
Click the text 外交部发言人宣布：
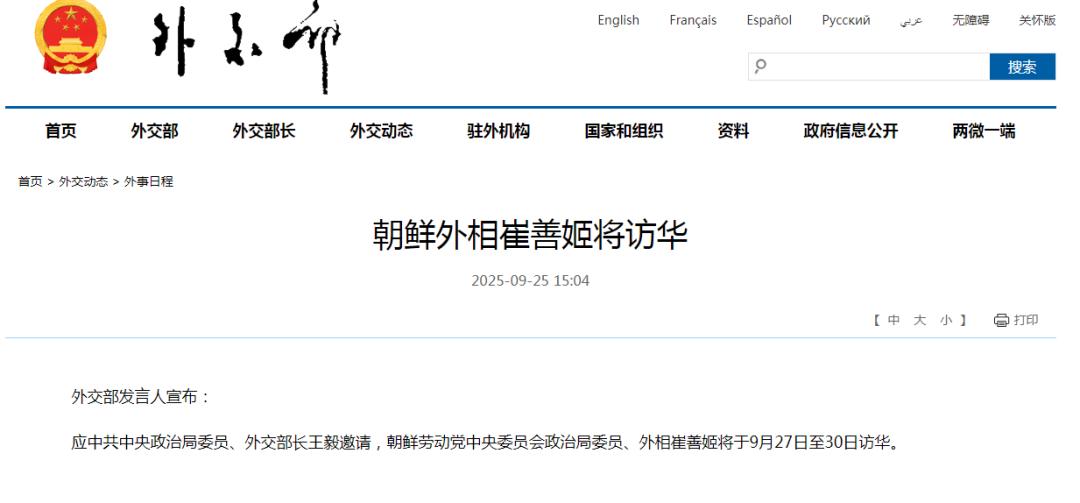[x=141, y=397]
